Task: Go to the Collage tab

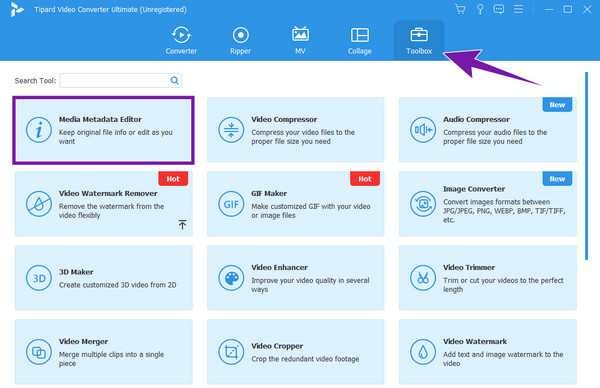Action: click(x=359, y=41)
